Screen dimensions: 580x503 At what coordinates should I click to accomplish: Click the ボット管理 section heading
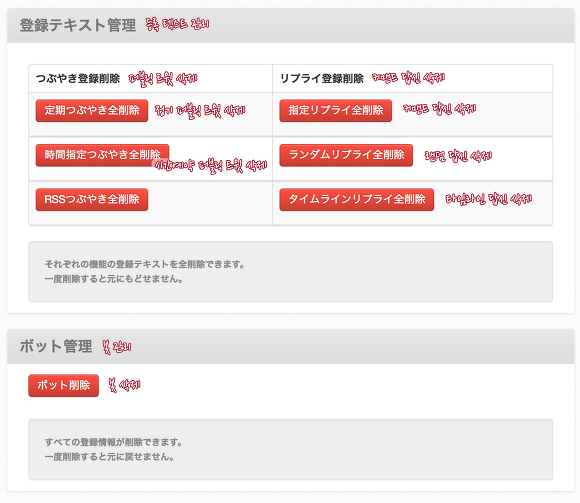[56, 347]
